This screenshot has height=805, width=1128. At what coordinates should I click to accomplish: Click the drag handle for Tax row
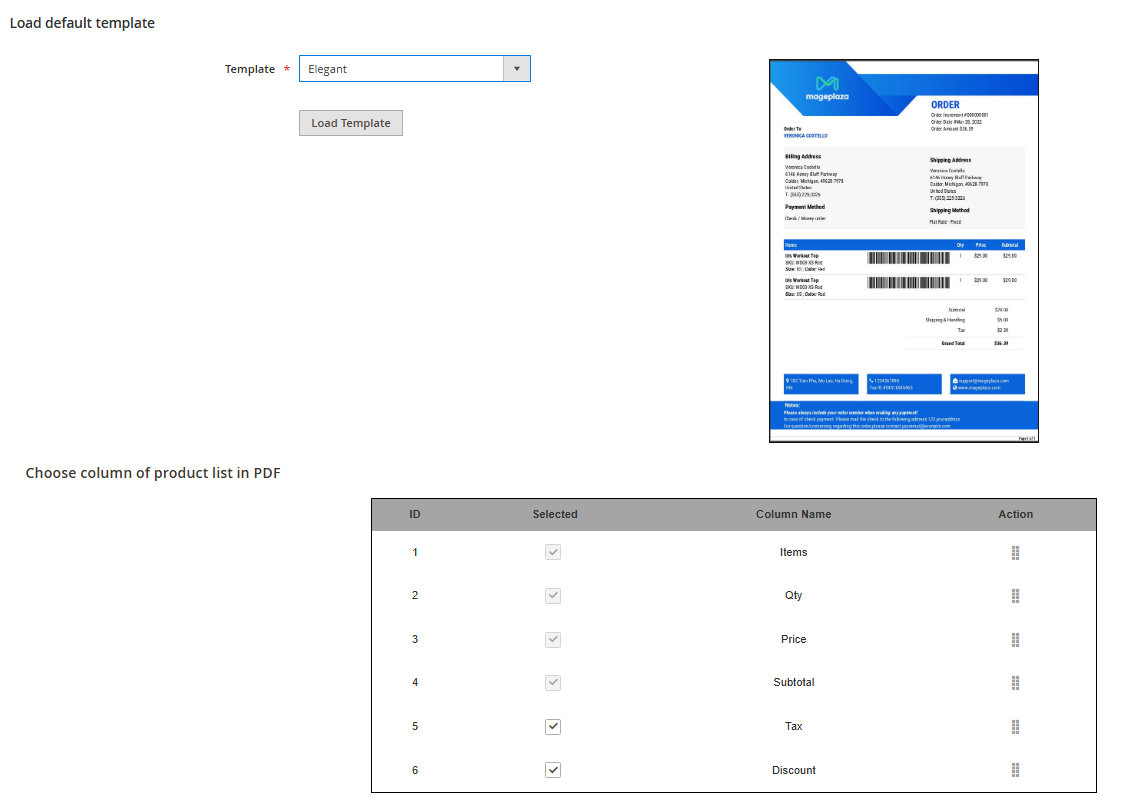[1015, 727]
